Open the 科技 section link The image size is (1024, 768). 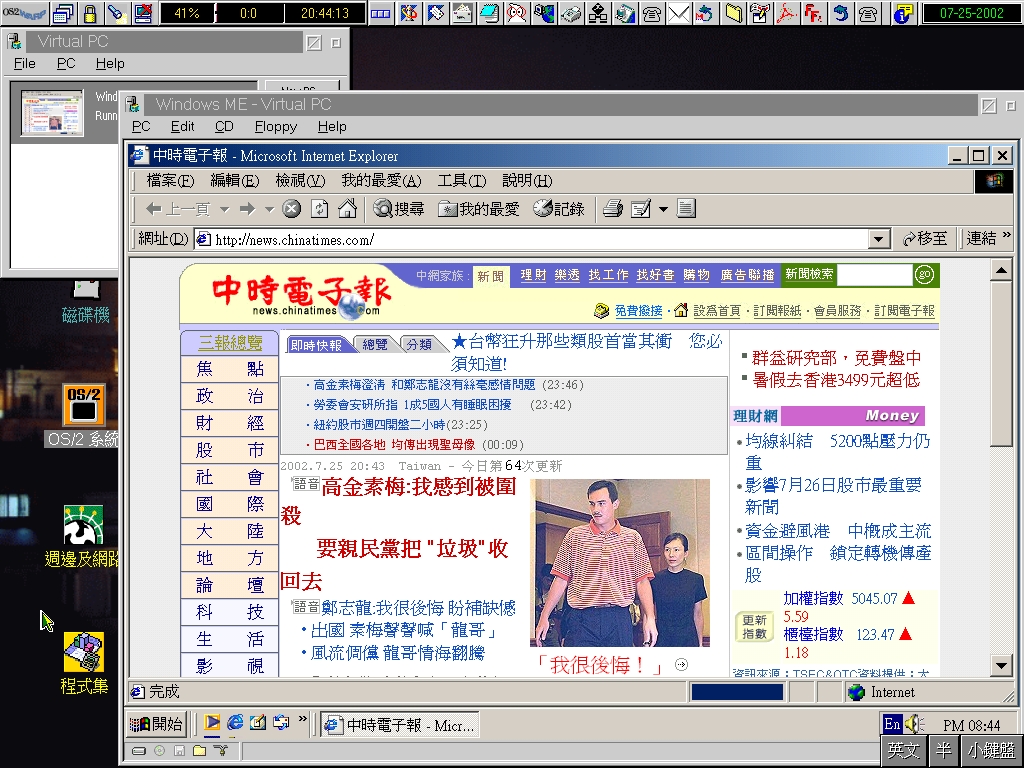click(230, 612)
